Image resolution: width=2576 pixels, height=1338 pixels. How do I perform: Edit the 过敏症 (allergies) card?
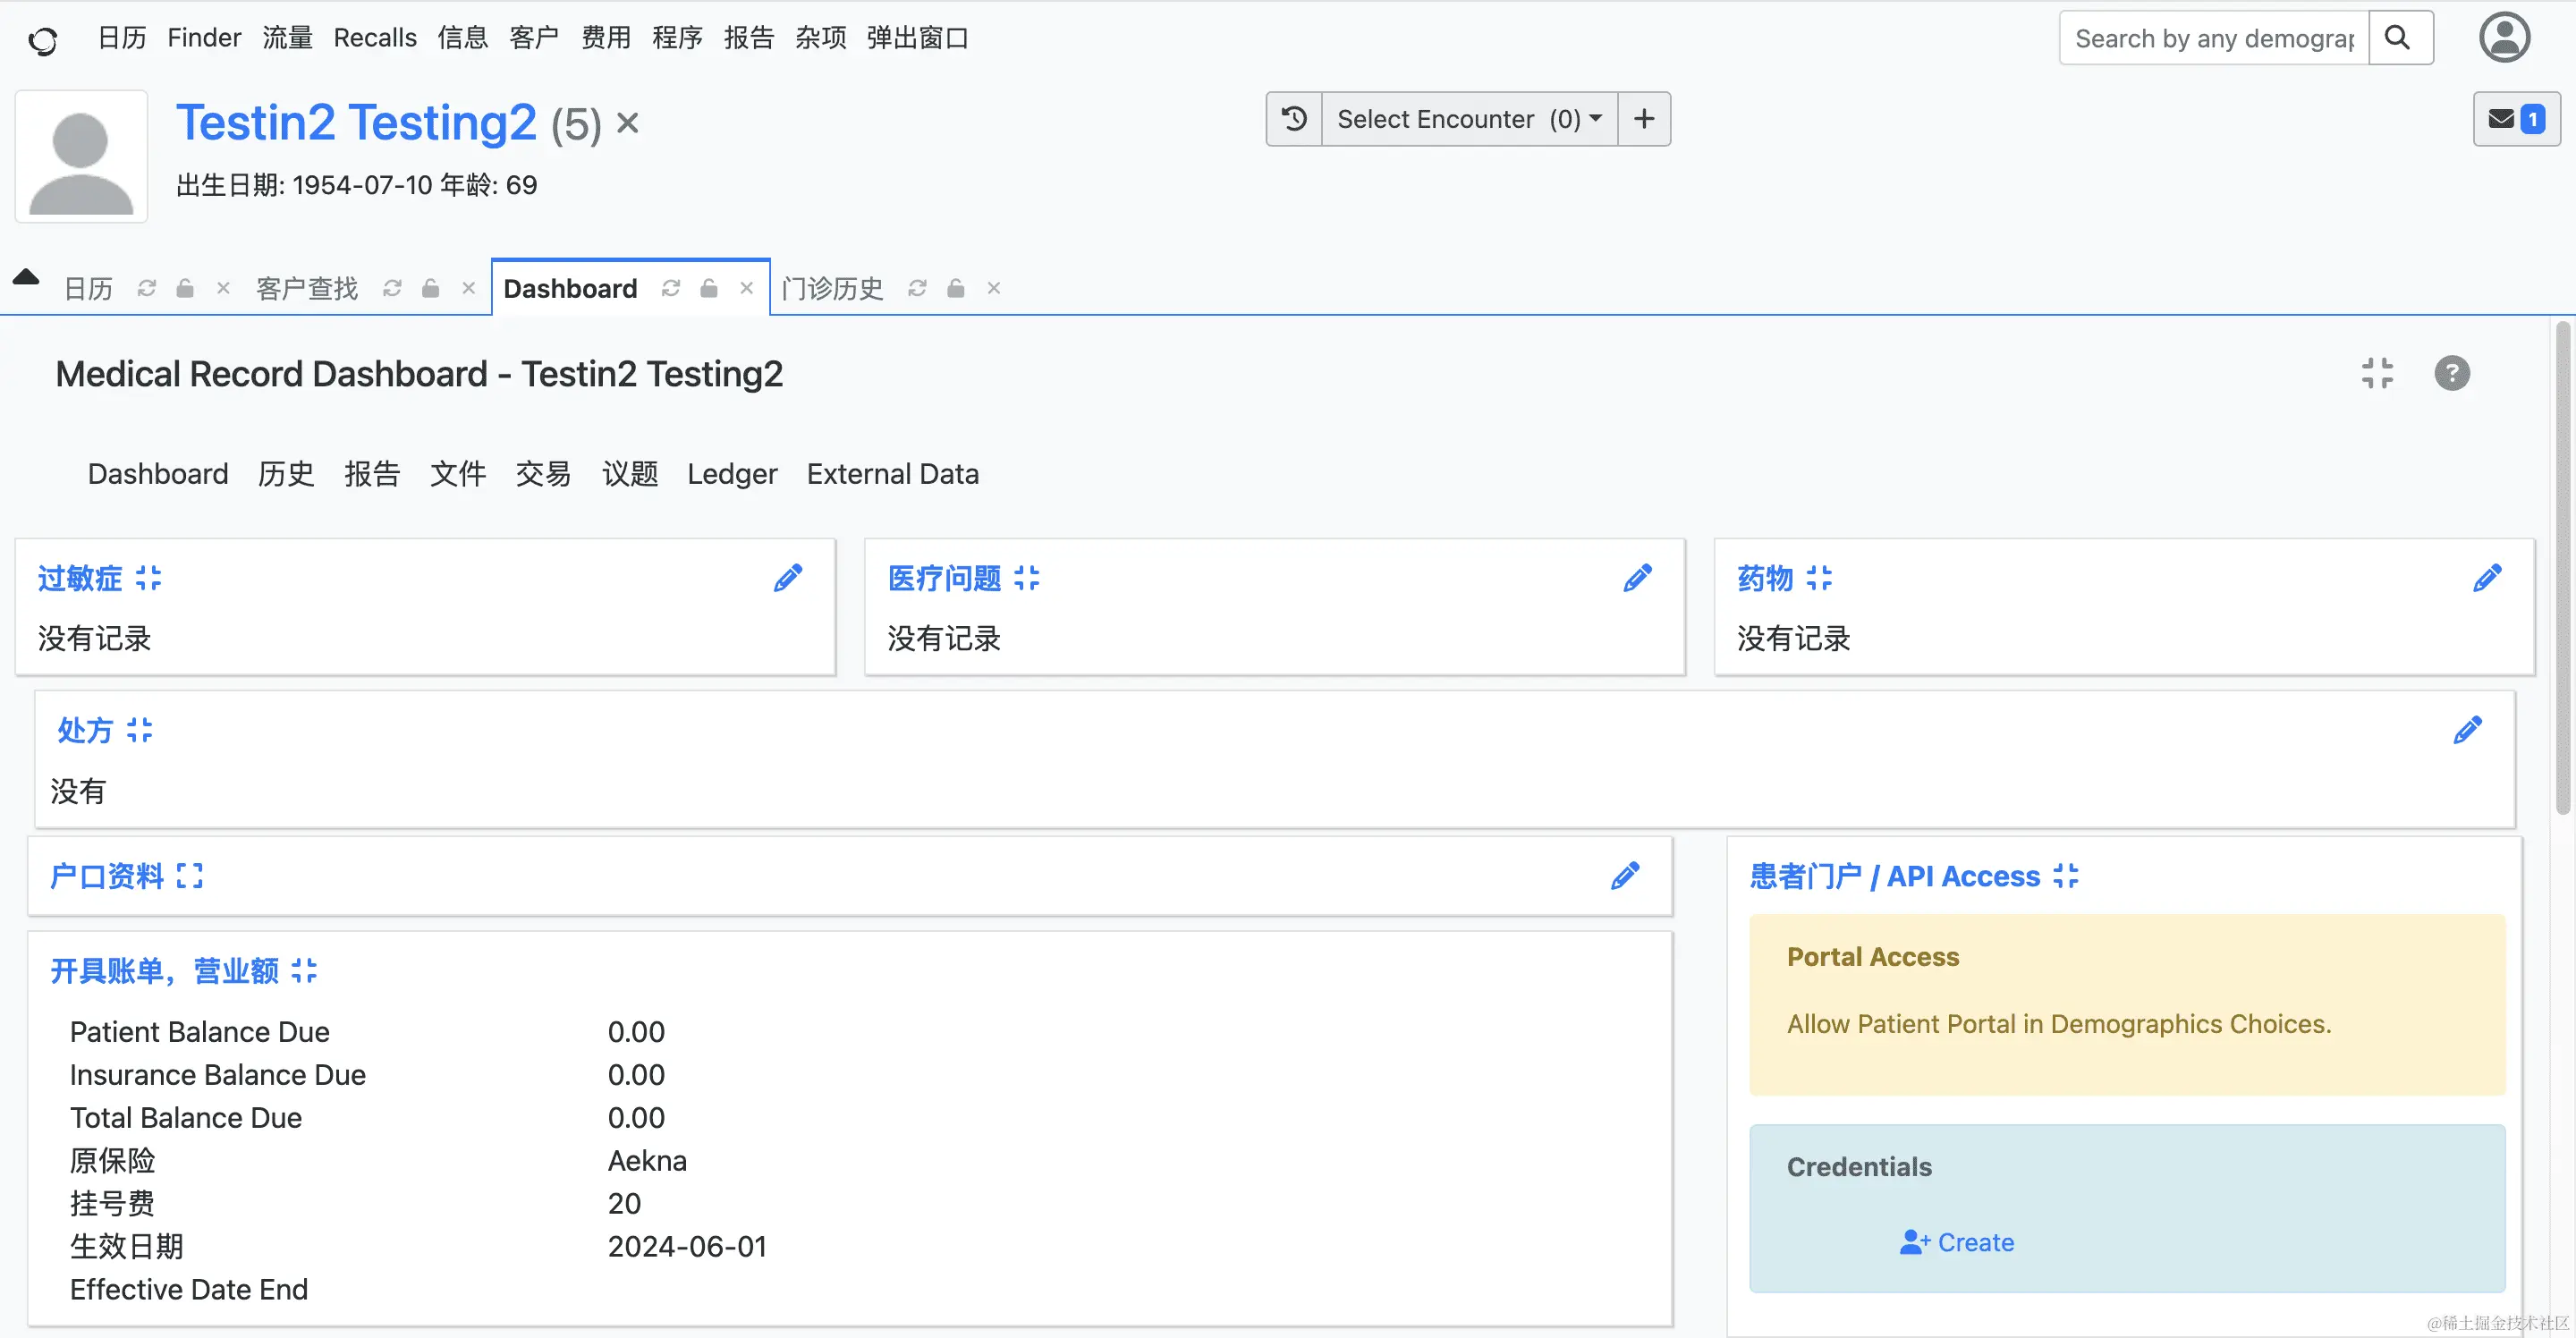789,578
